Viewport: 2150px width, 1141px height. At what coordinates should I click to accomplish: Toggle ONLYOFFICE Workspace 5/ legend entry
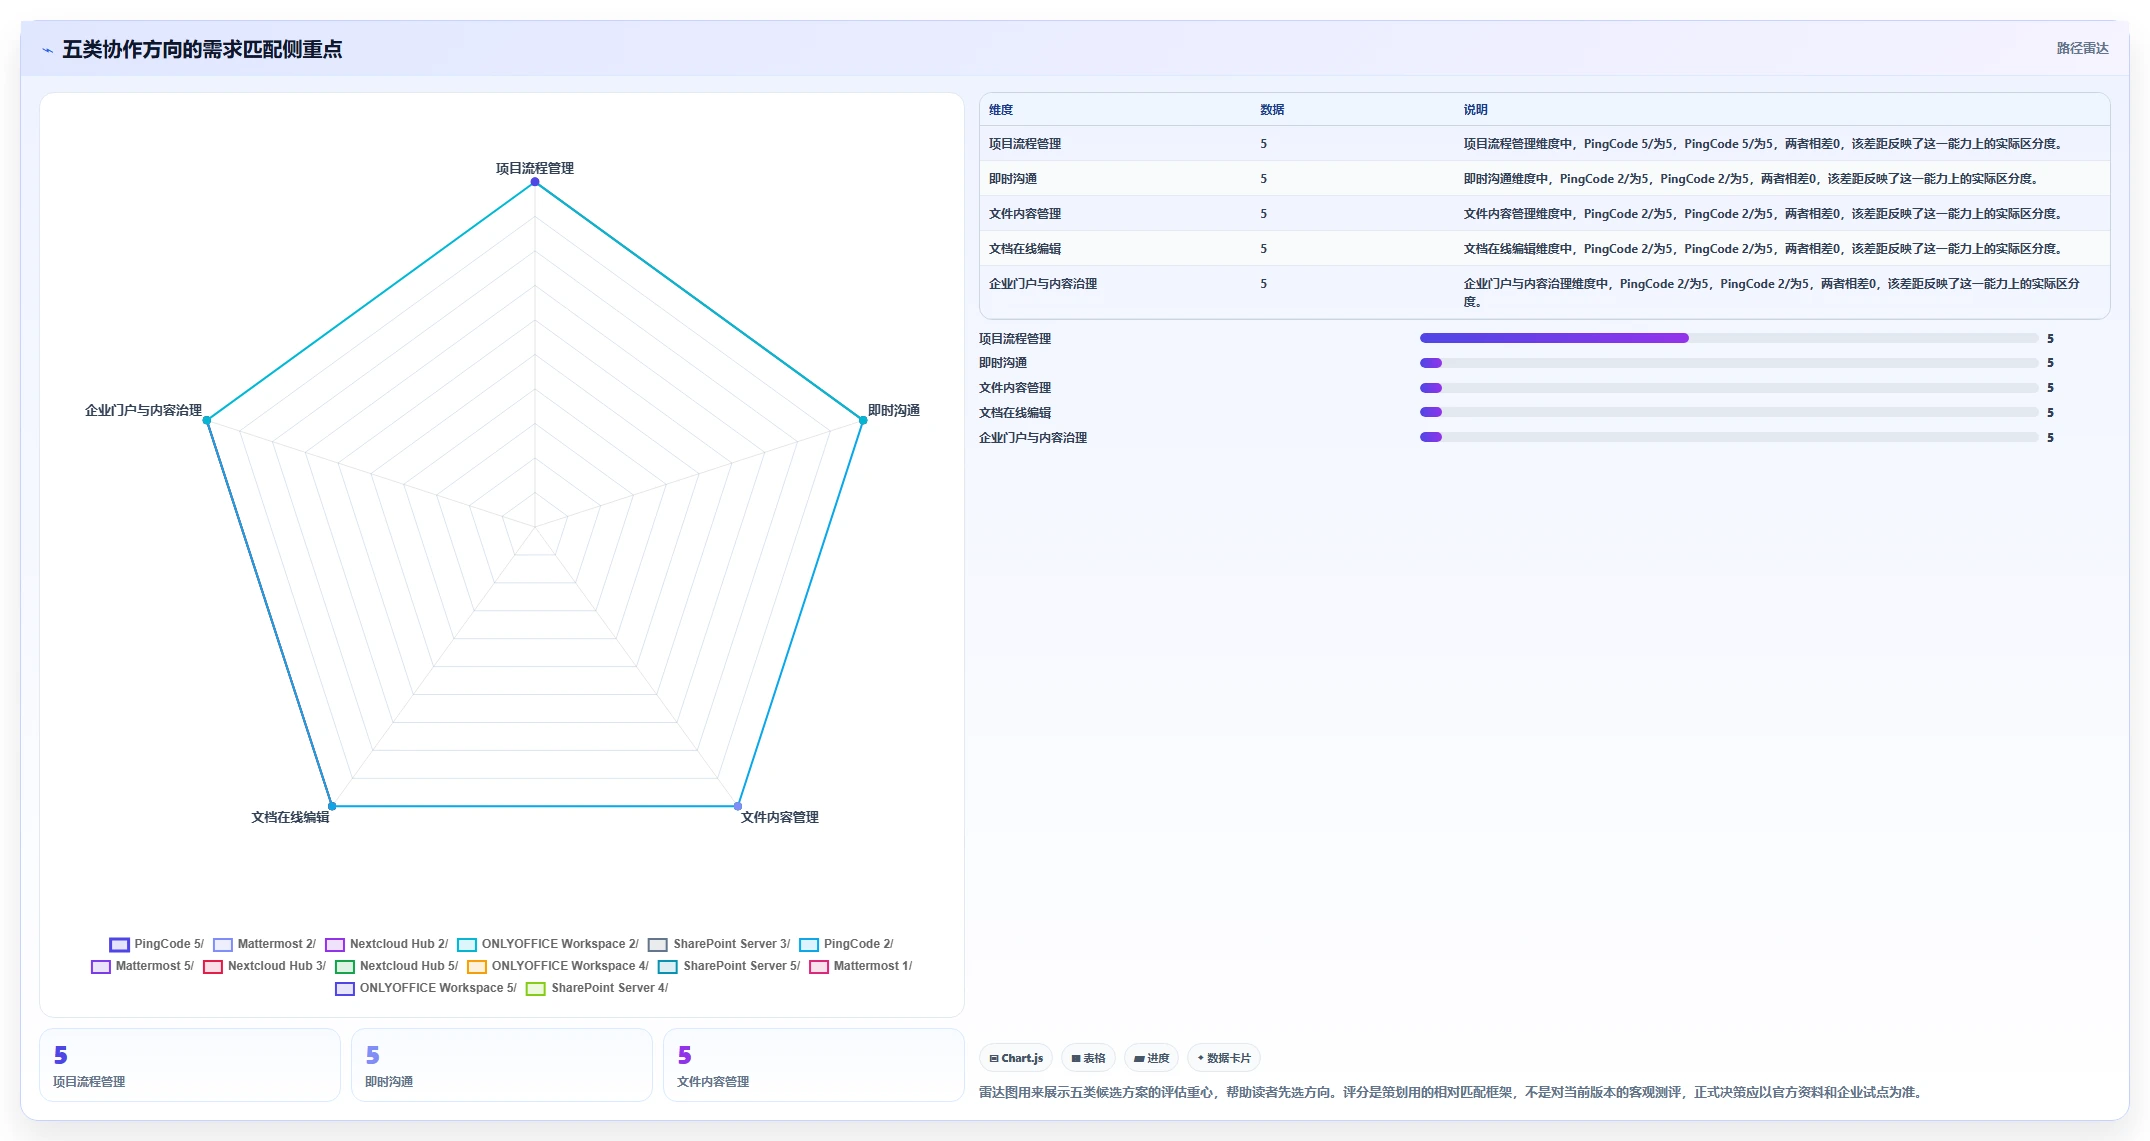[x=425, y=988]
